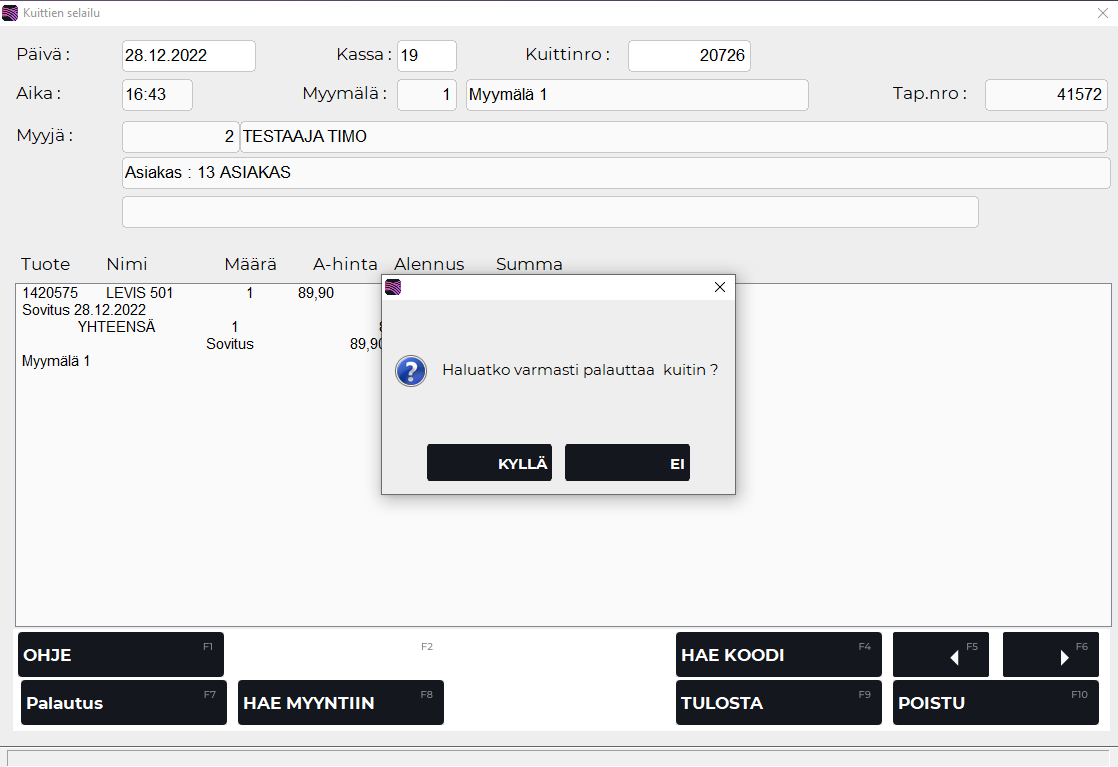Close the confirmation dialog with X
Image resolution: width=1118 pixels, height=767 pixels.
(x=719, y=287)
